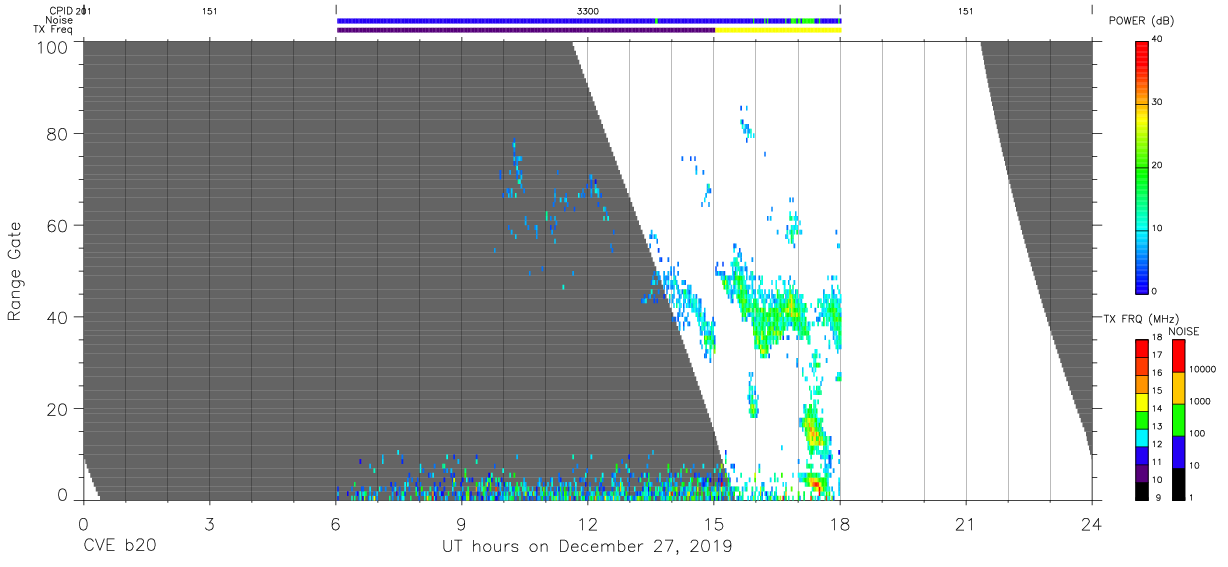Image resolution: width=1228 pixels, height=567 pixels.
Task: Click the '100' tick on Range Gate axis
Action: (x=50, y=47)
